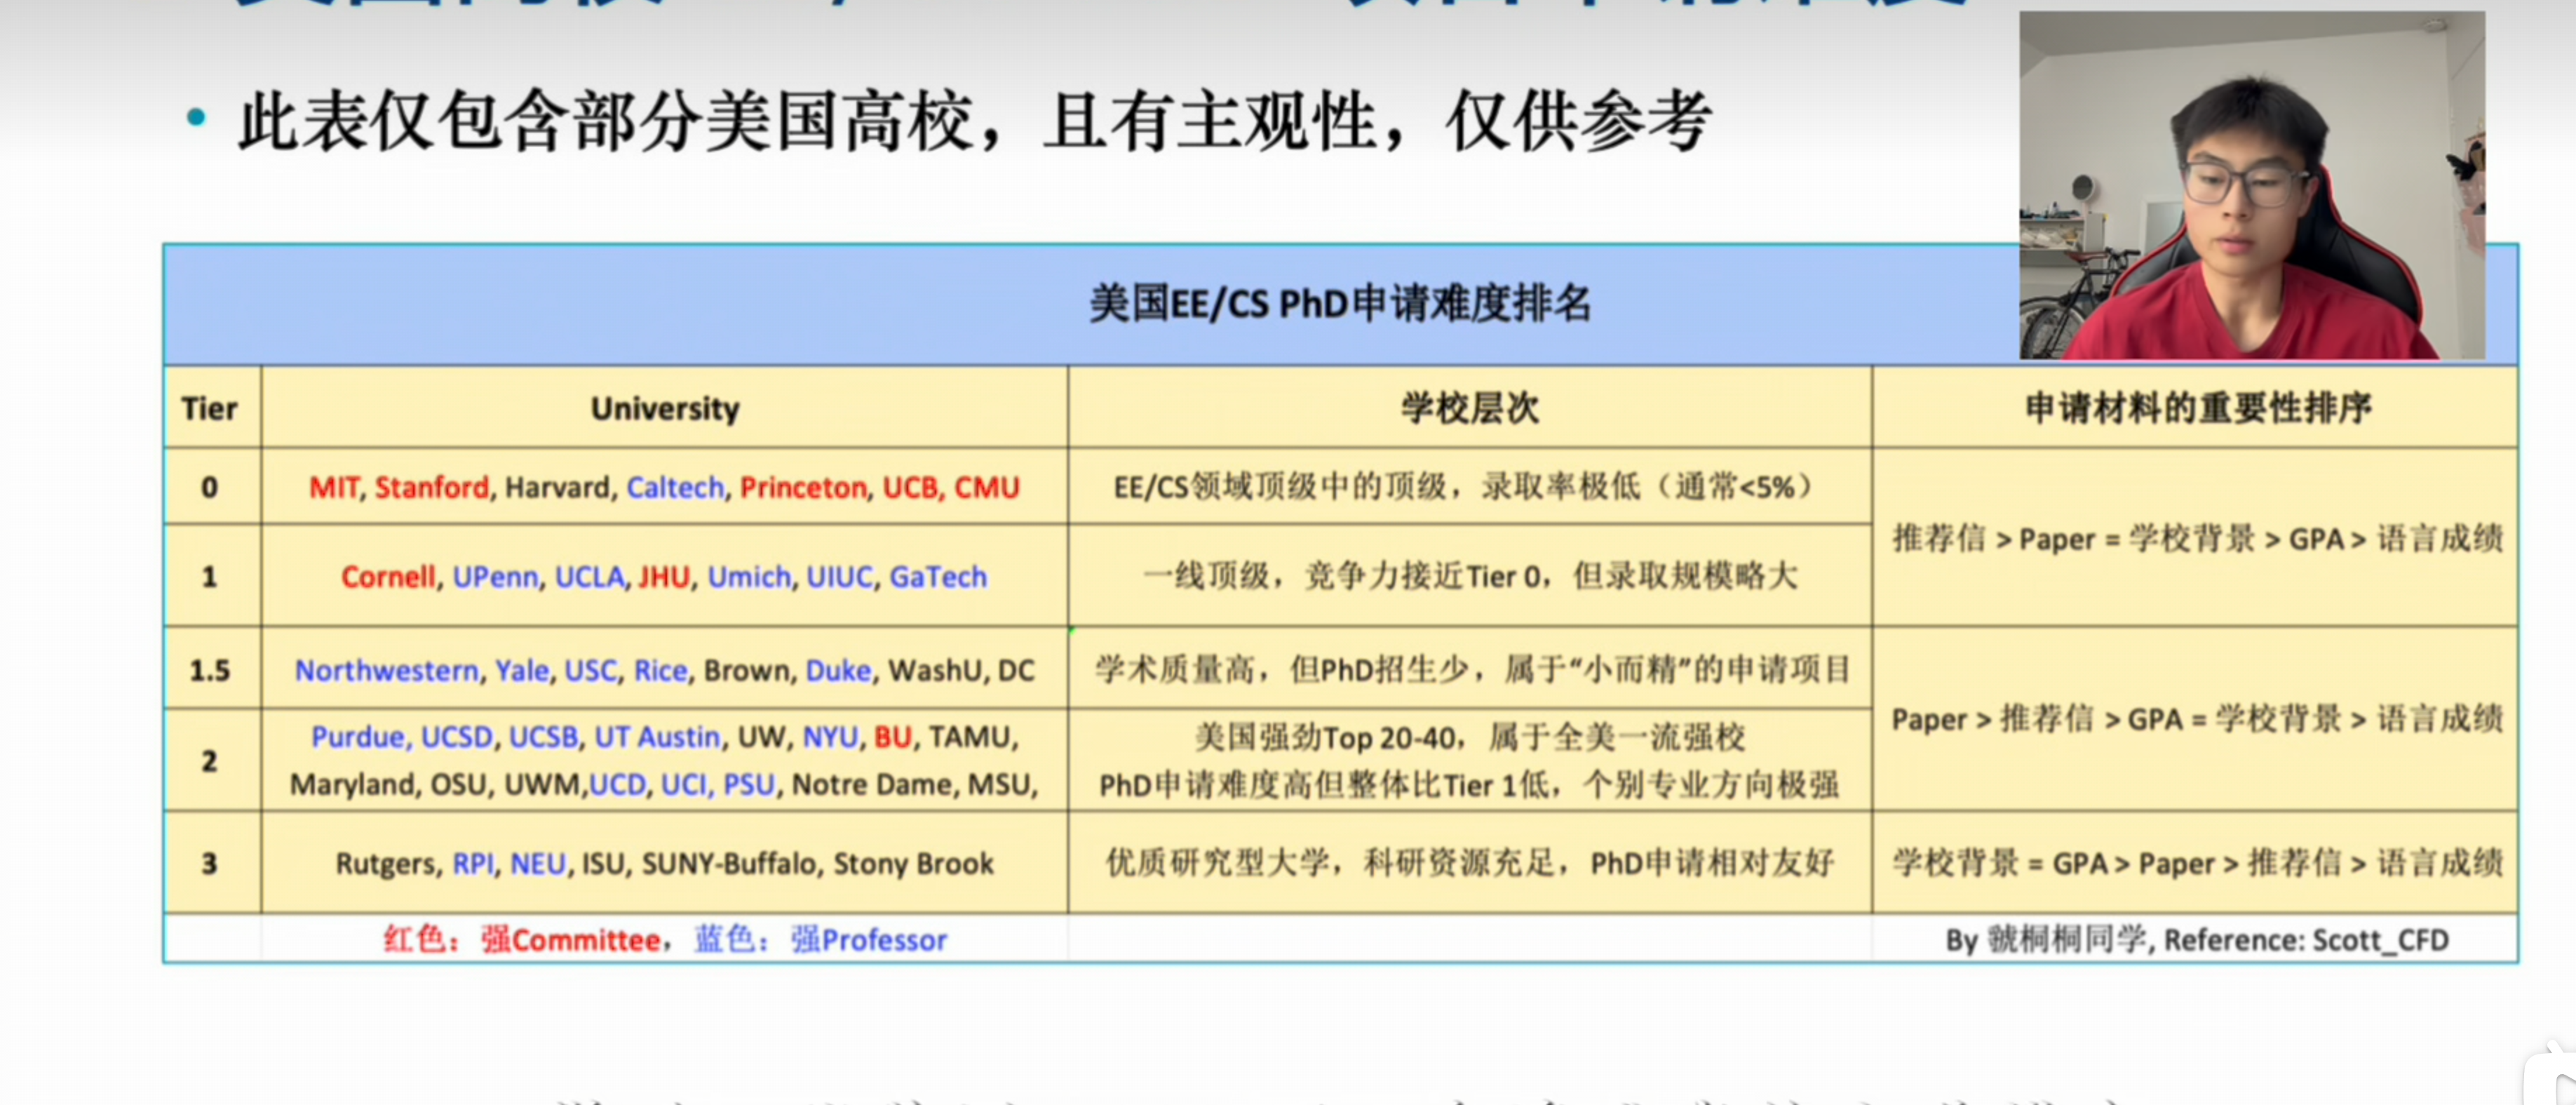This screenshot has width=2576, height=1105.
Task: Click 'Cornell' in the Tier 1 row
Action: tap(388, 577)
